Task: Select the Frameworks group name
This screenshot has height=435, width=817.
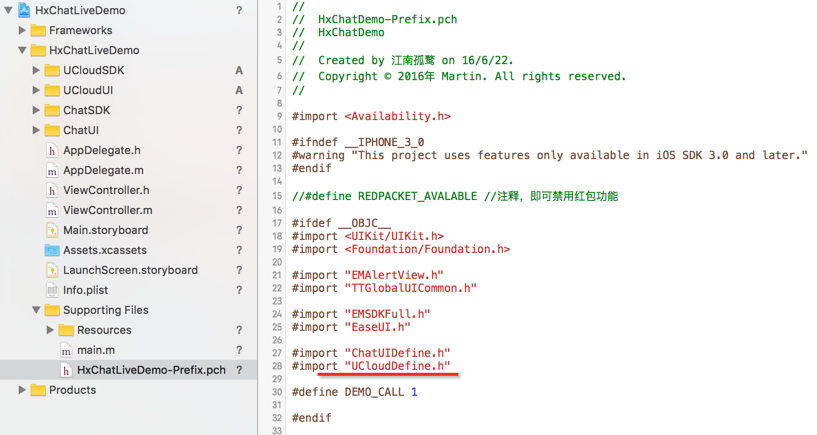Action: pos(81,30)
